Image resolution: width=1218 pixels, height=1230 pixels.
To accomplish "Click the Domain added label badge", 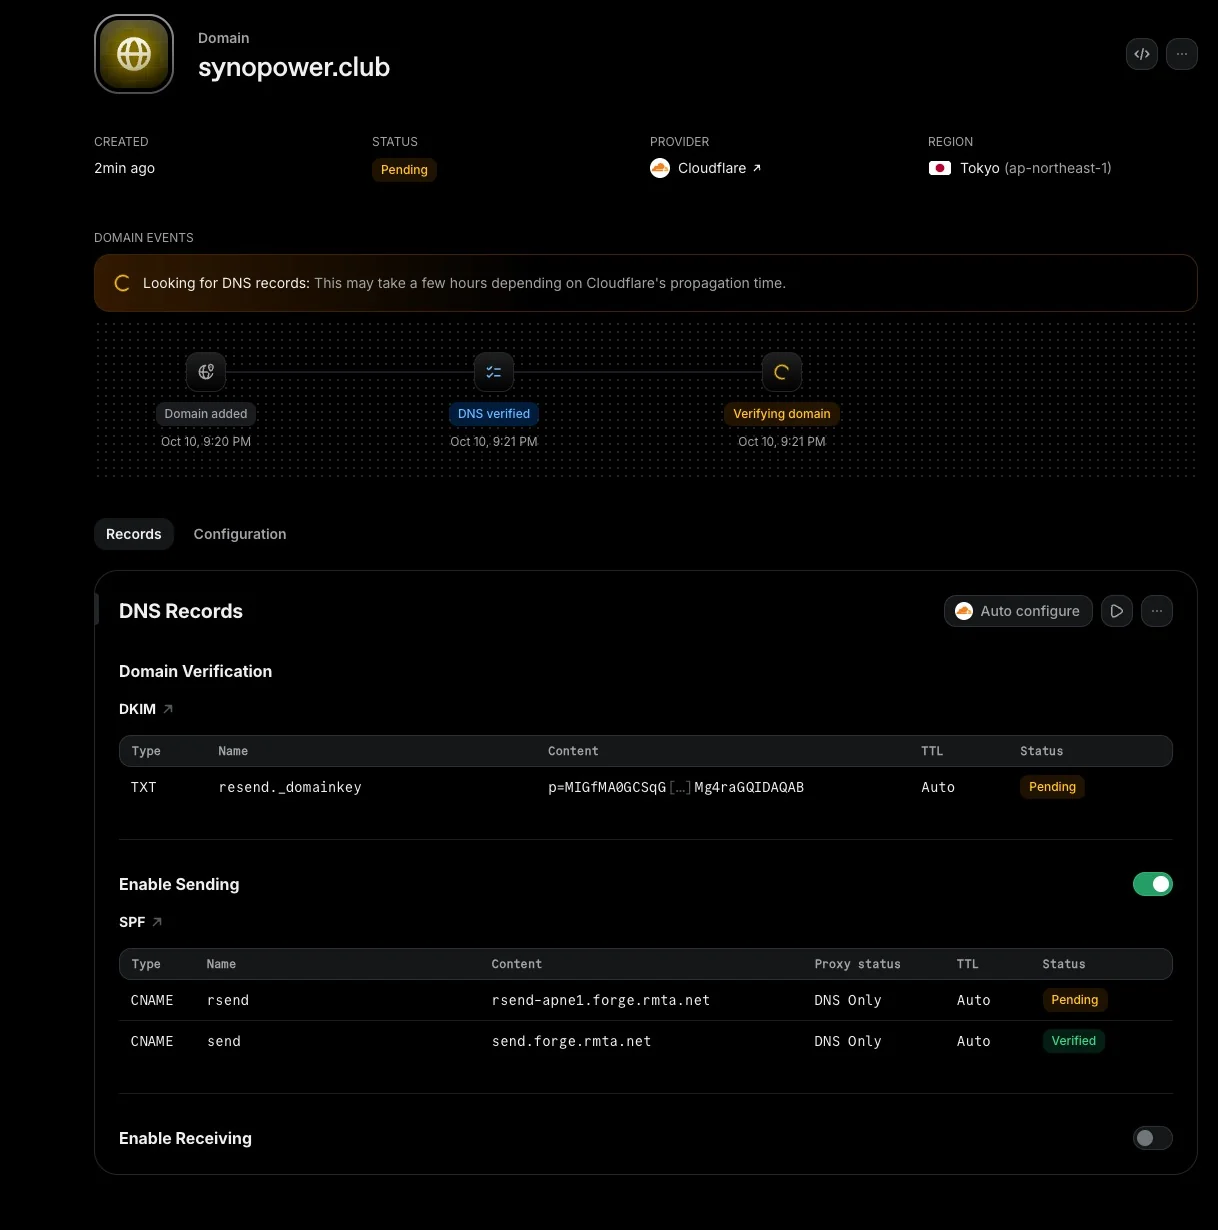I will [x=206, y=414].
